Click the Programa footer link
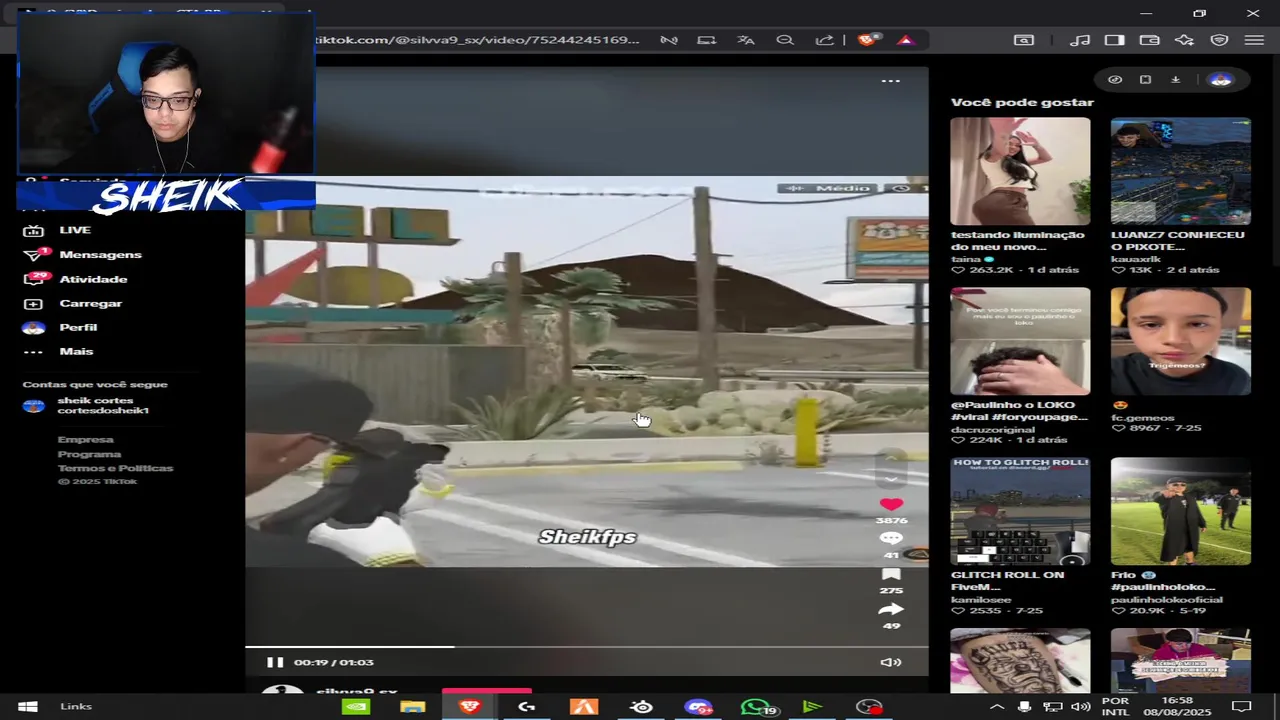Image resolution: width=1280 pixels, height=720 pixels. point(89,454)
